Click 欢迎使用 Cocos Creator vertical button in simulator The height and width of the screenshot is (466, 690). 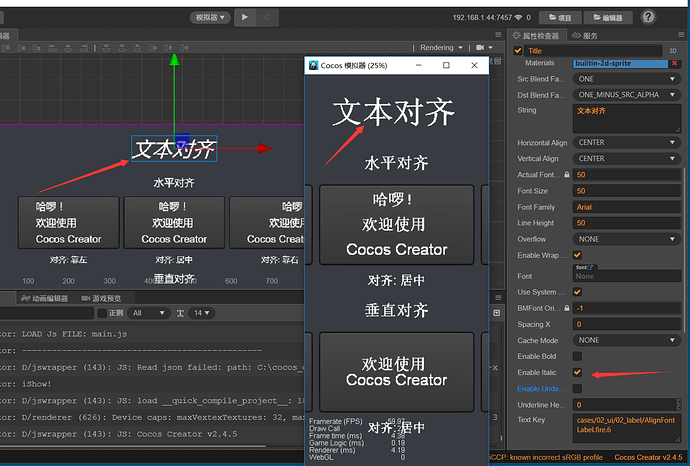[x=396, y=372]
